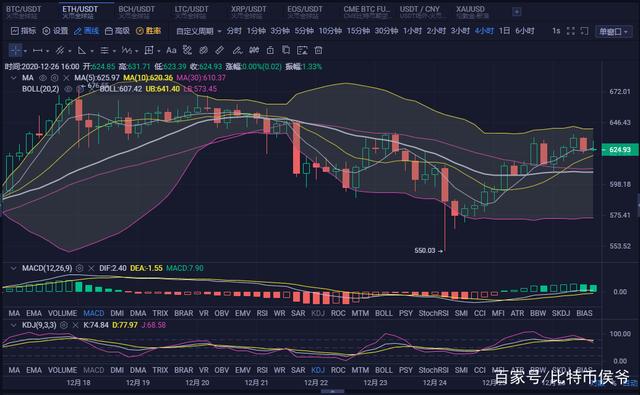
Task: Select the Aa text annotation tool
Action: (171, 50)
